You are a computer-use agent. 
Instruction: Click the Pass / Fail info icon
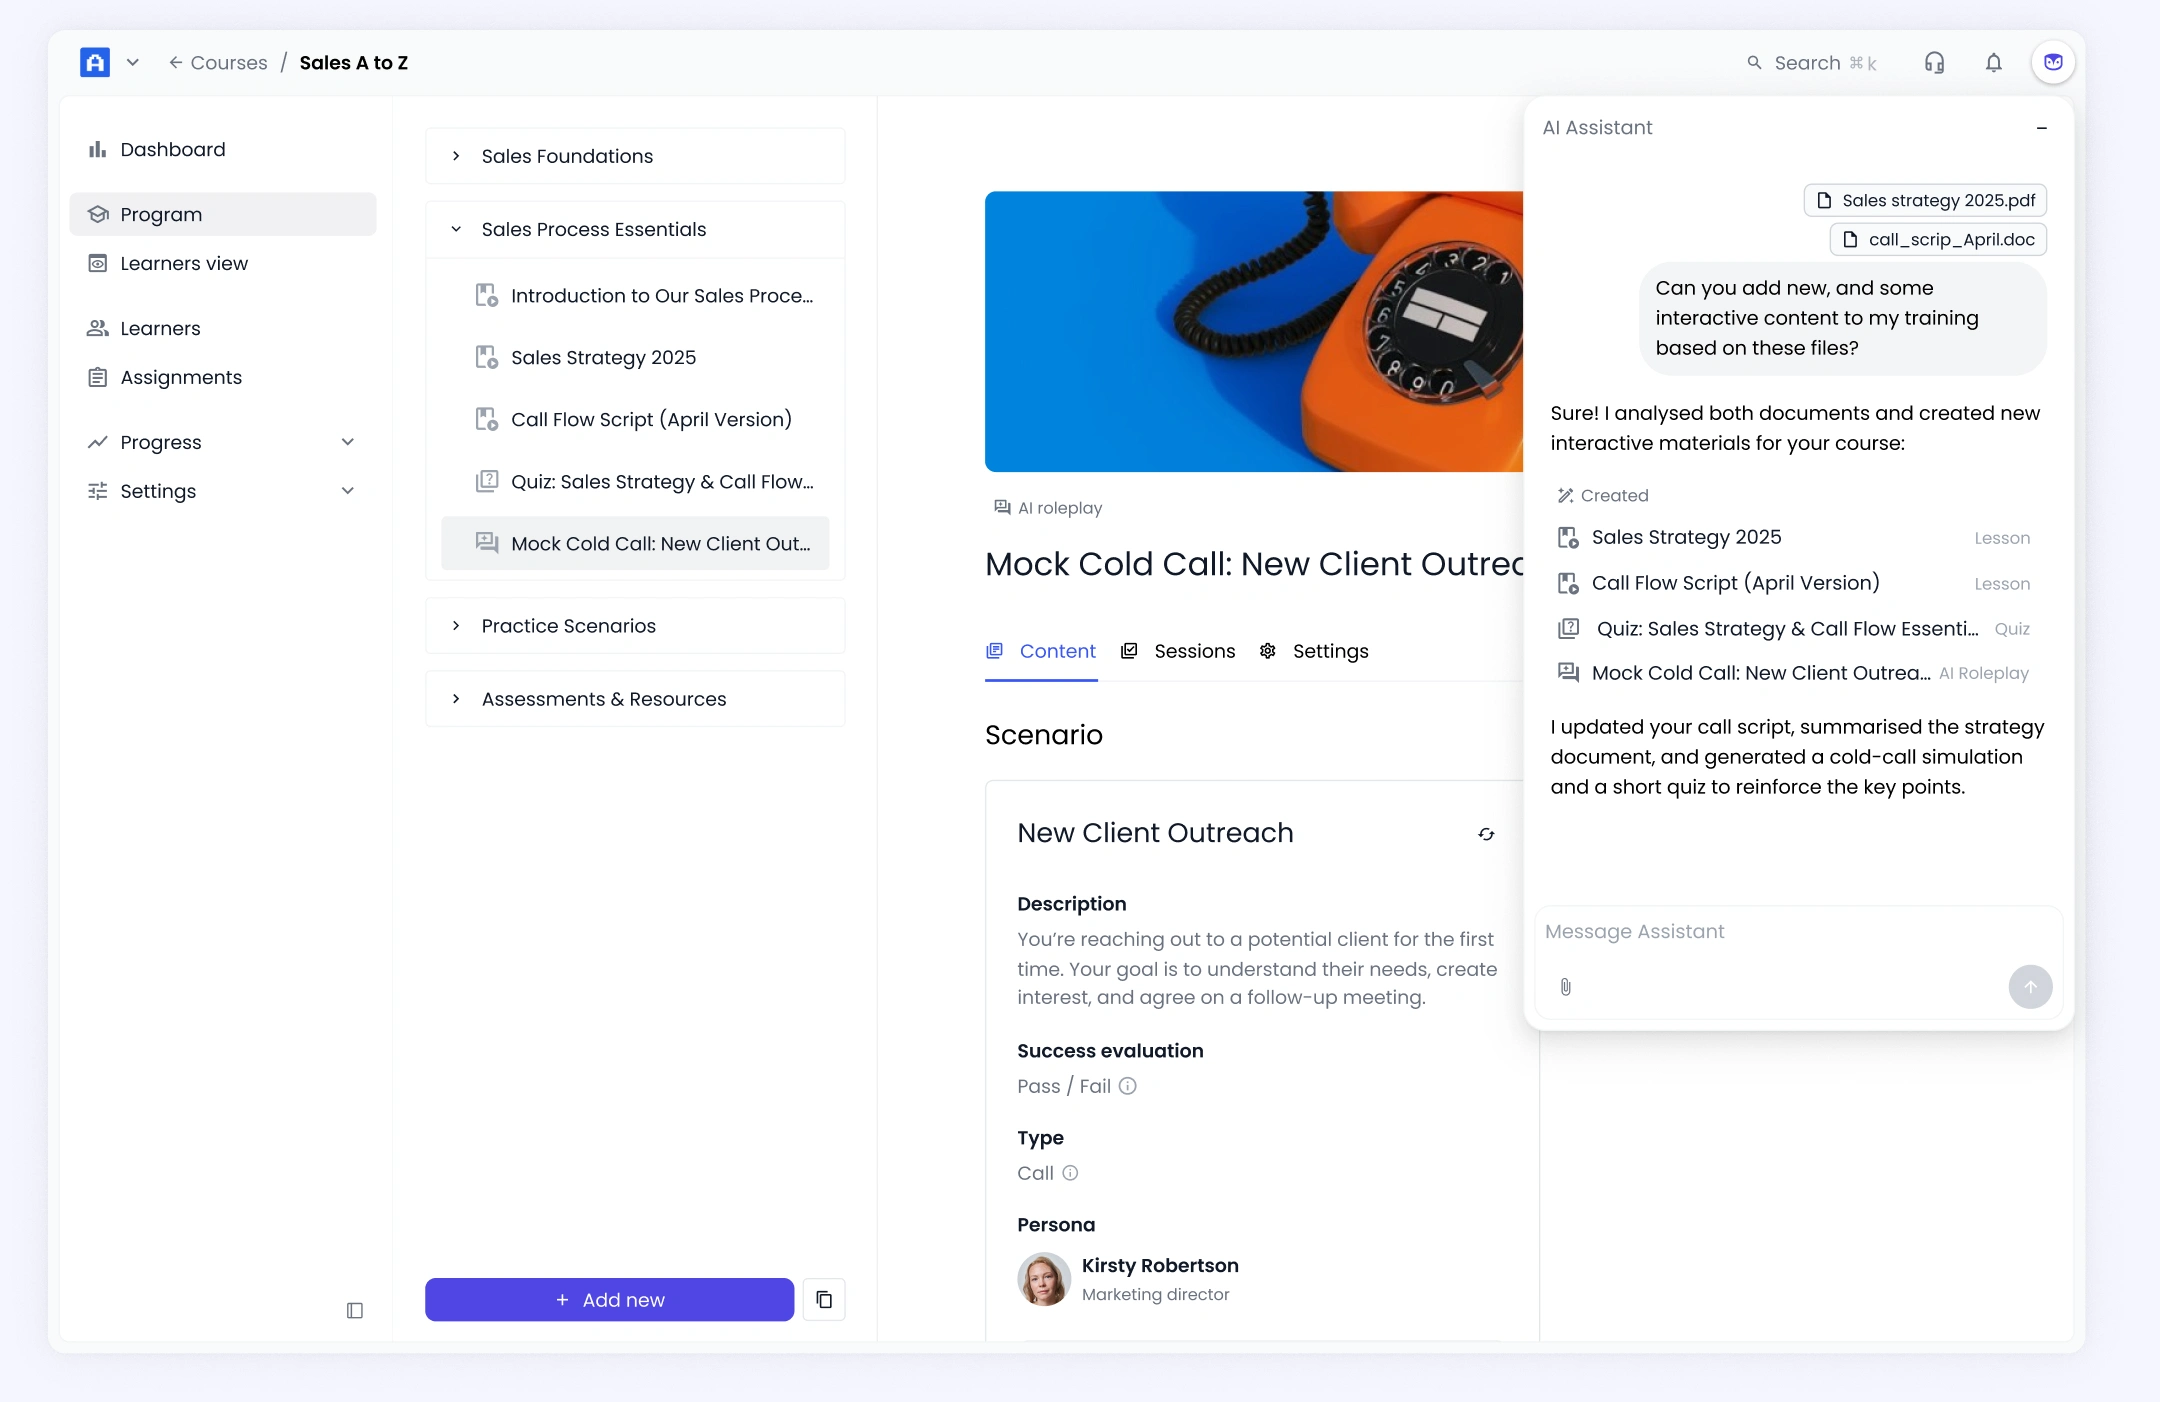(x=1127, y=1086)
